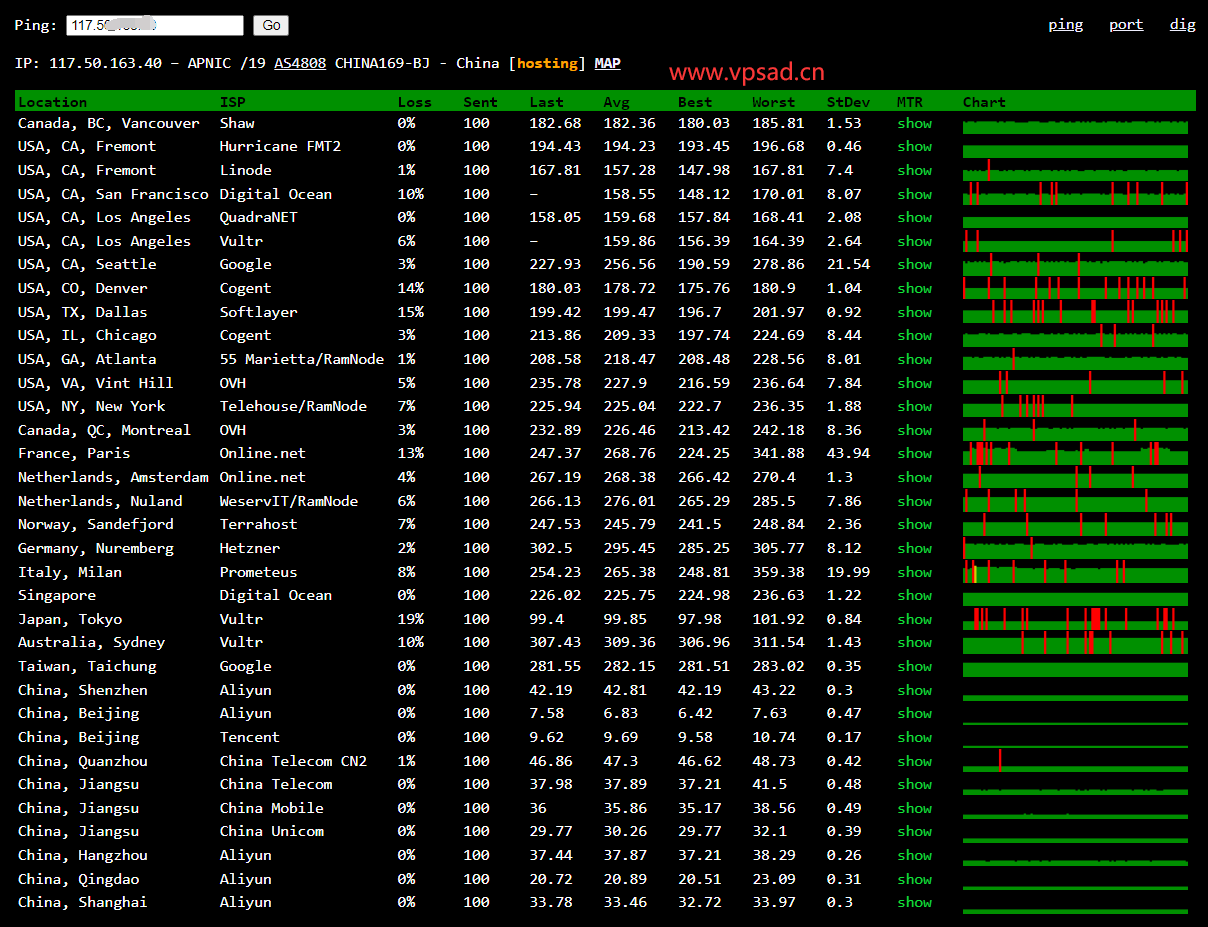Click the Best value 97.98
Viewport: 1208px width, 927px height.
pyautogui.click(x=699, y=619)
